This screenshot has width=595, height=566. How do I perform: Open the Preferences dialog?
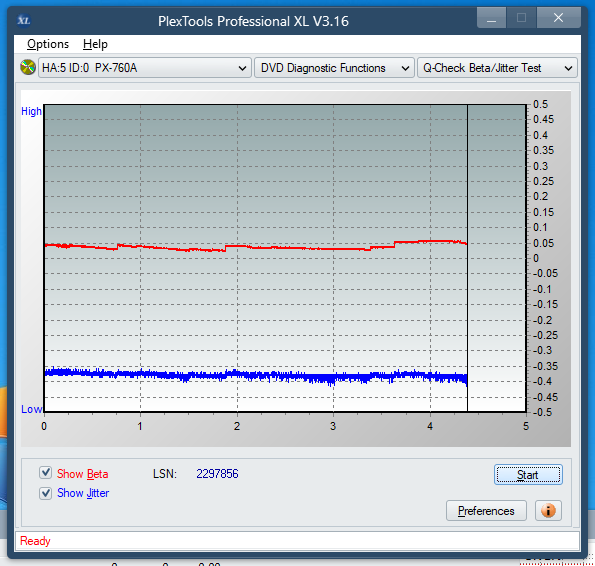(x=486, y=511)
